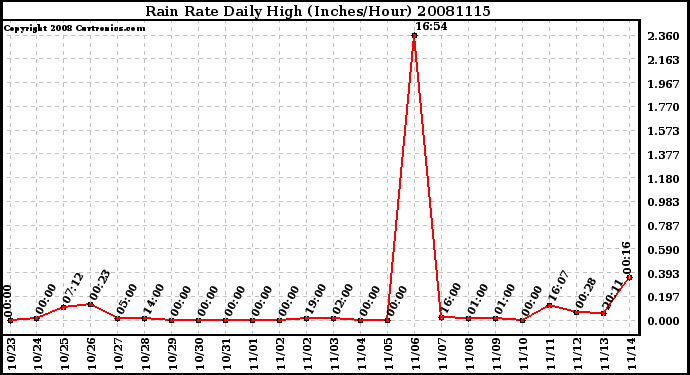
Task: Click the 11/10 date label
Action: [524, 353]
